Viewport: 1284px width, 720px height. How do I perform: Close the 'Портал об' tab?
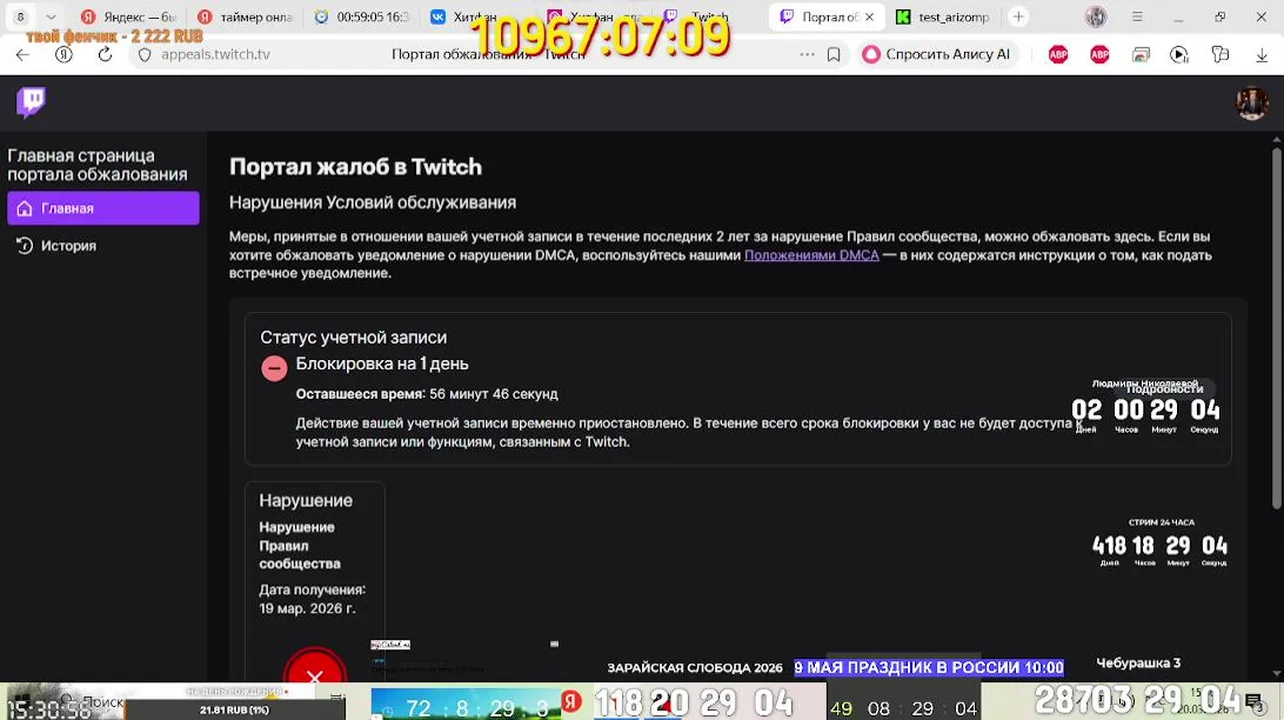pyautogui.click(x=869, y=17)
